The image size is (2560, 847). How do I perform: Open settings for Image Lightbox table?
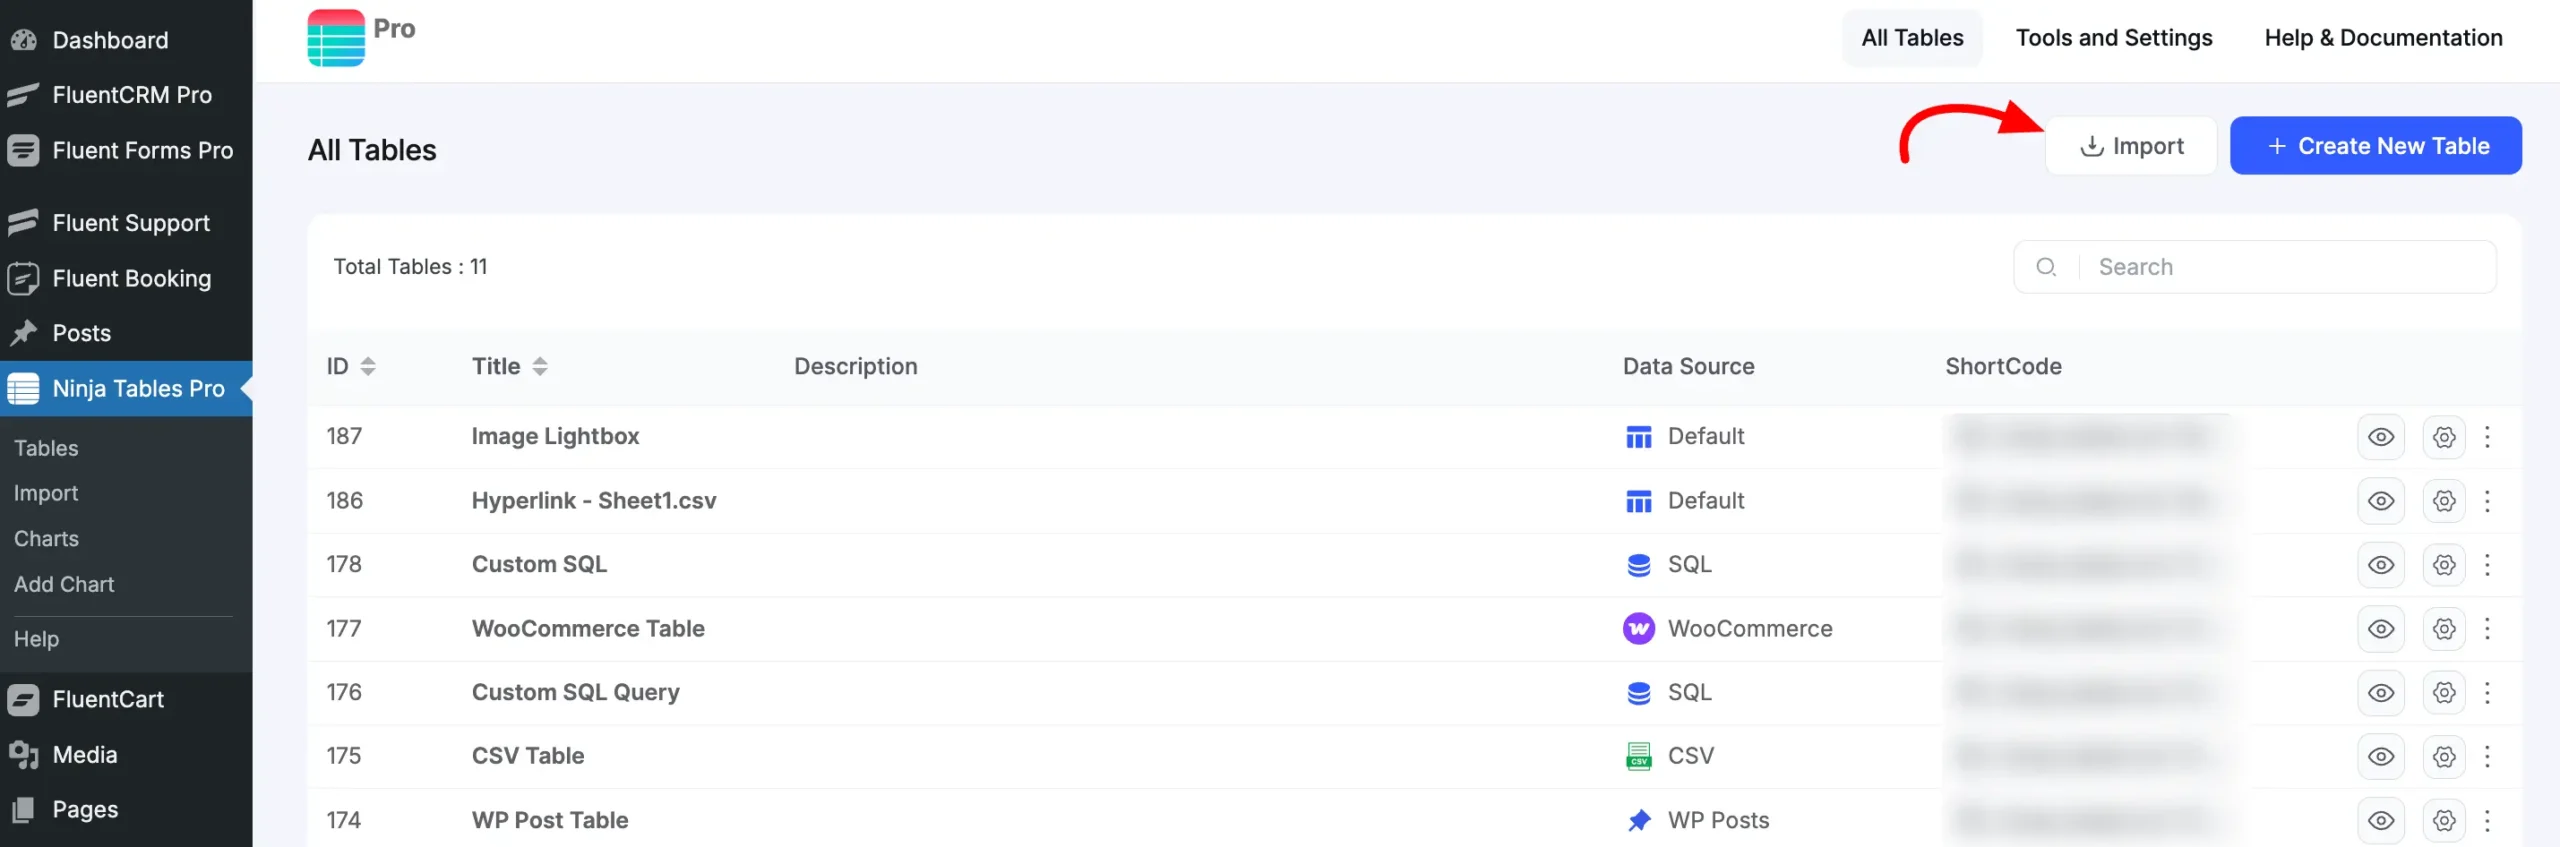point(2444,437)
